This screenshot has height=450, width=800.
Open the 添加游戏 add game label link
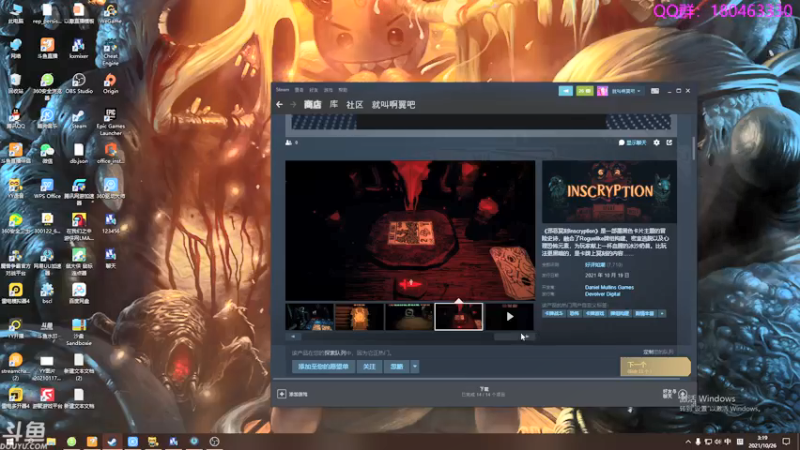pos(298,394)
